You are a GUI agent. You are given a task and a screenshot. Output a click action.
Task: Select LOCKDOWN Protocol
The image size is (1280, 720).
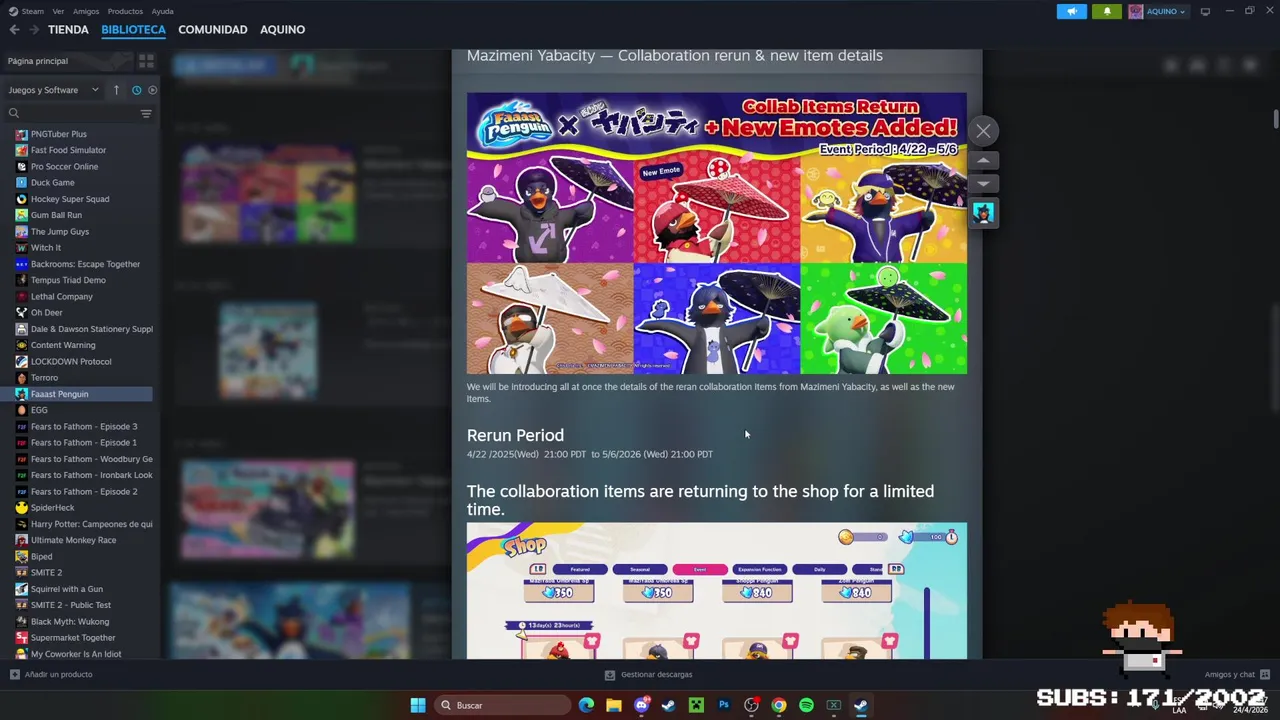click(x=71, y=362)
